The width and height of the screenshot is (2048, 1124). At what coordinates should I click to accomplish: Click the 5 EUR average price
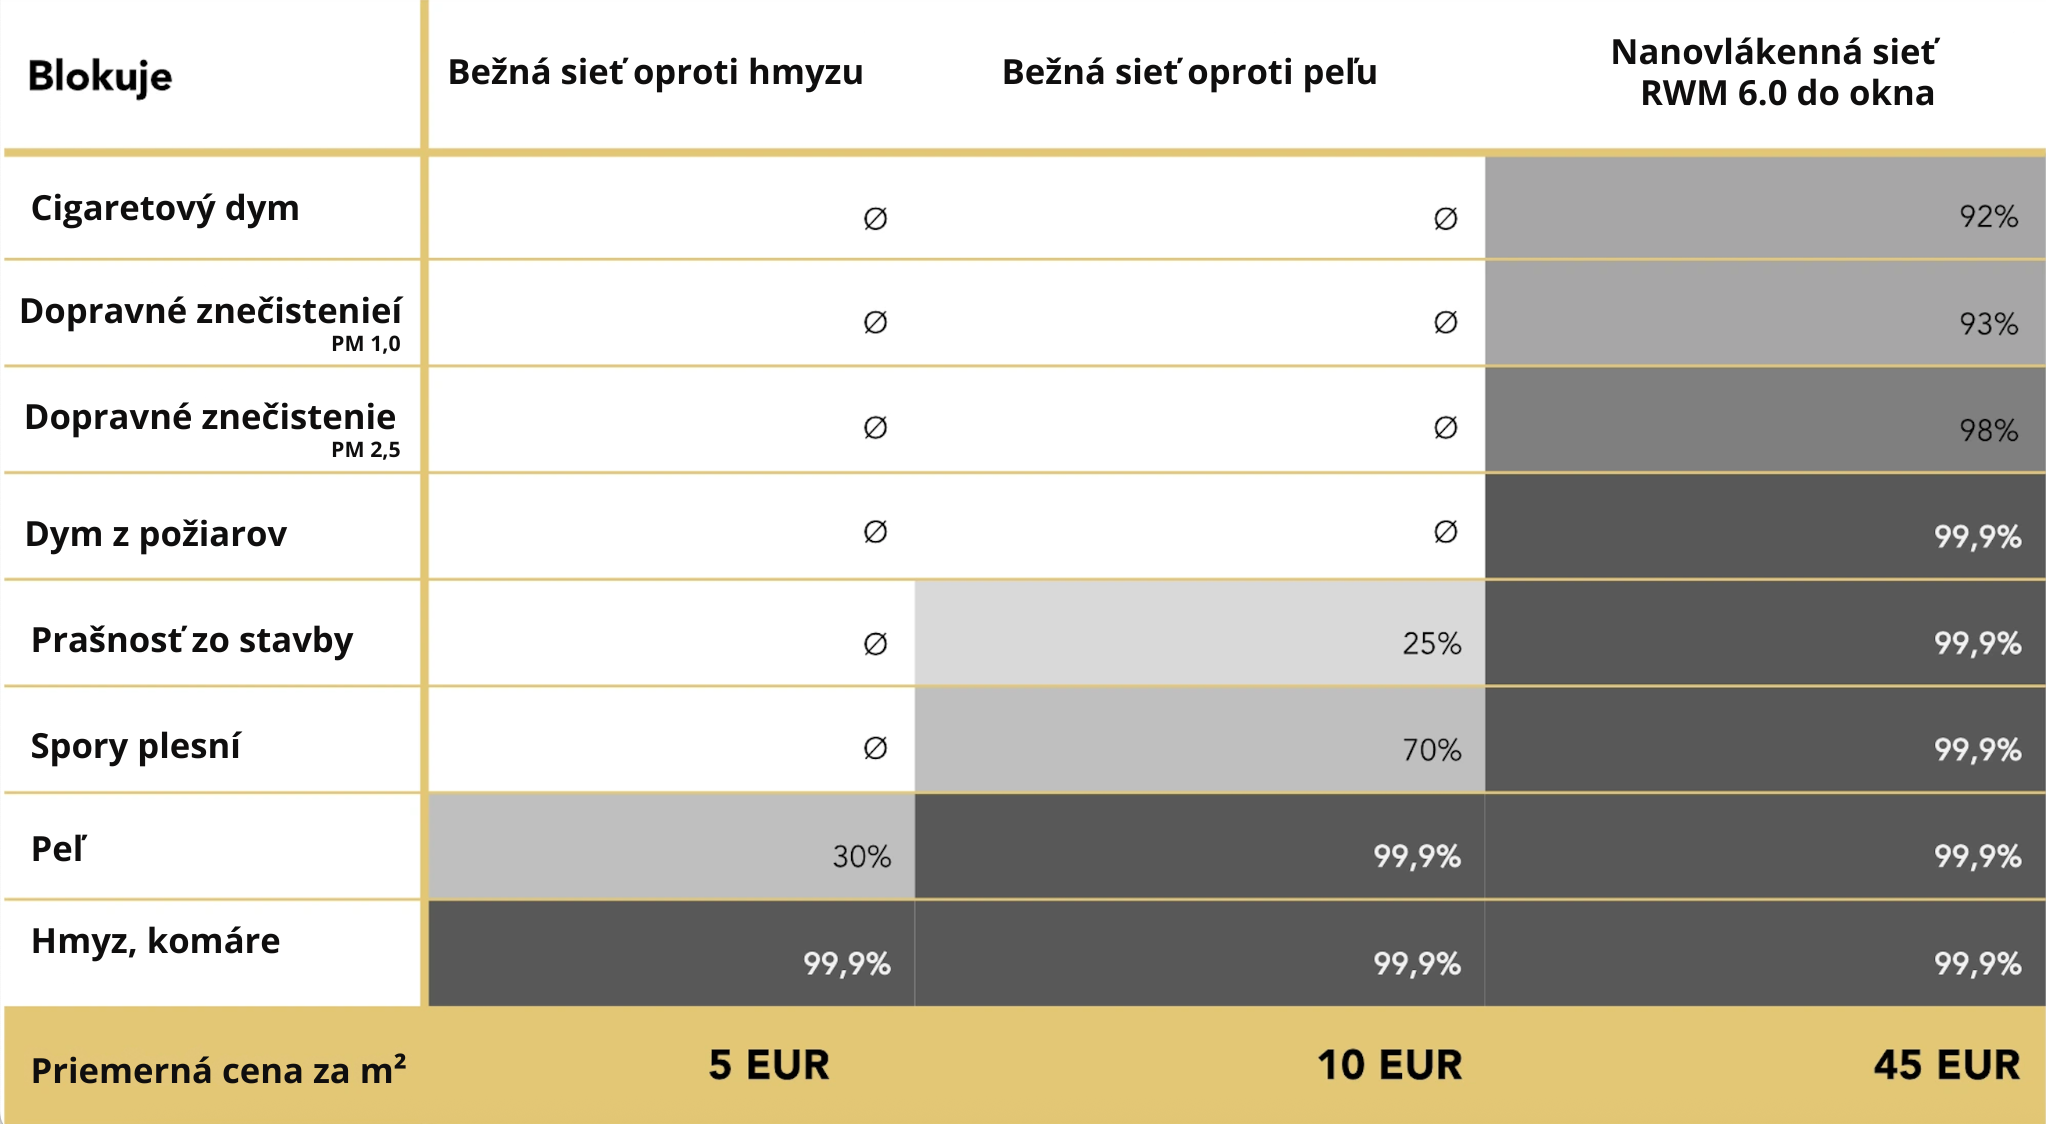(x=769, y=1065)
